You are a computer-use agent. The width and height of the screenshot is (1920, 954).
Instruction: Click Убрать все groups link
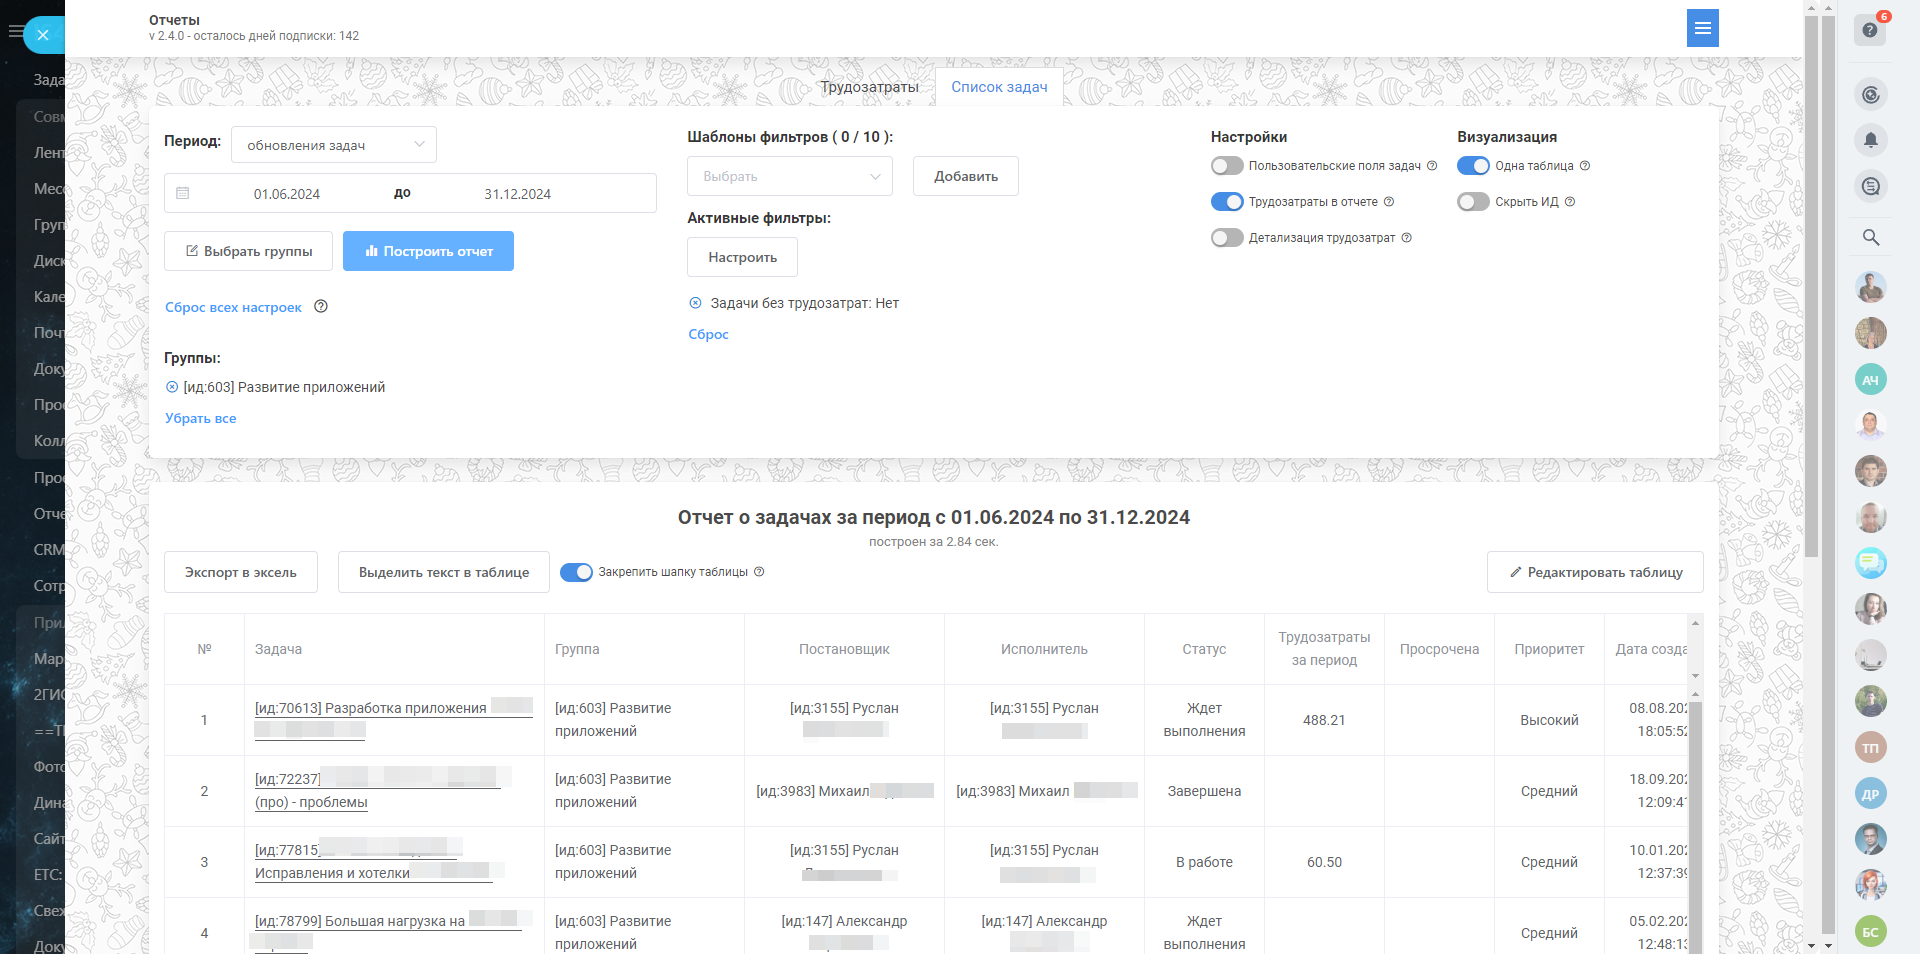click(x=200, y=418)
